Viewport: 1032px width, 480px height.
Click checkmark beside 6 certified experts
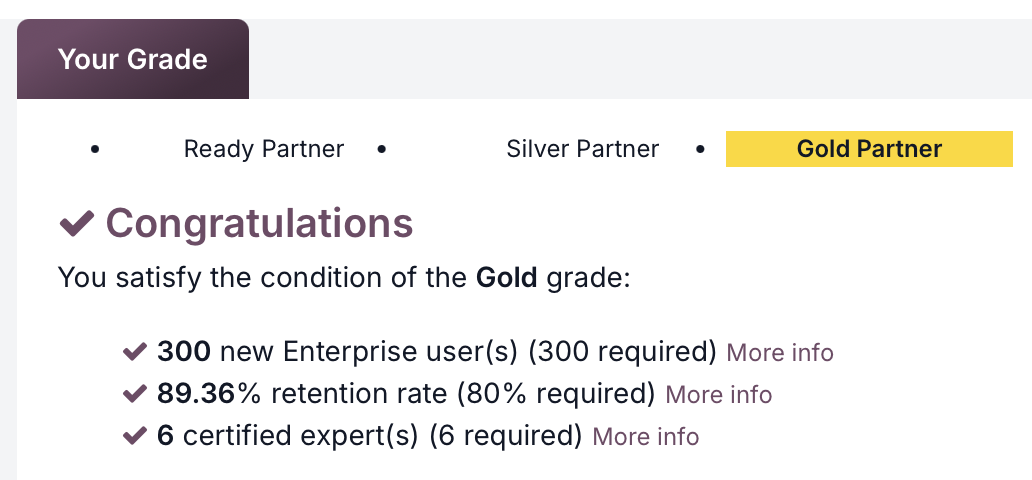click(x=134, y=436)
